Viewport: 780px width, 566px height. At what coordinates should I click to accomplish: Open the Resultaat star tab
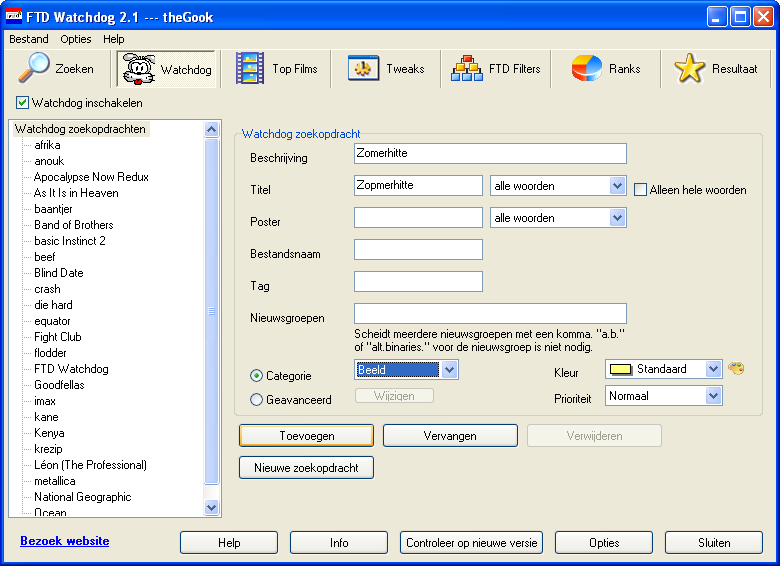point(716,69)
